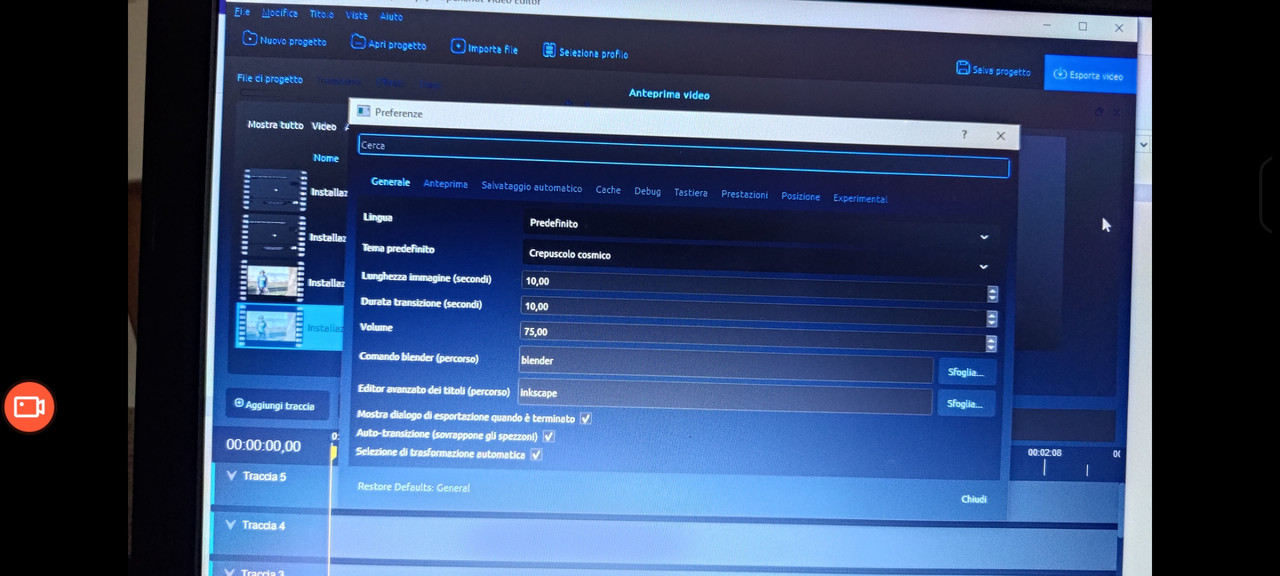Screen dimensions: 1280x576
Task: Click Chiudi to close preferences
Action: click(x=974, y=499)
